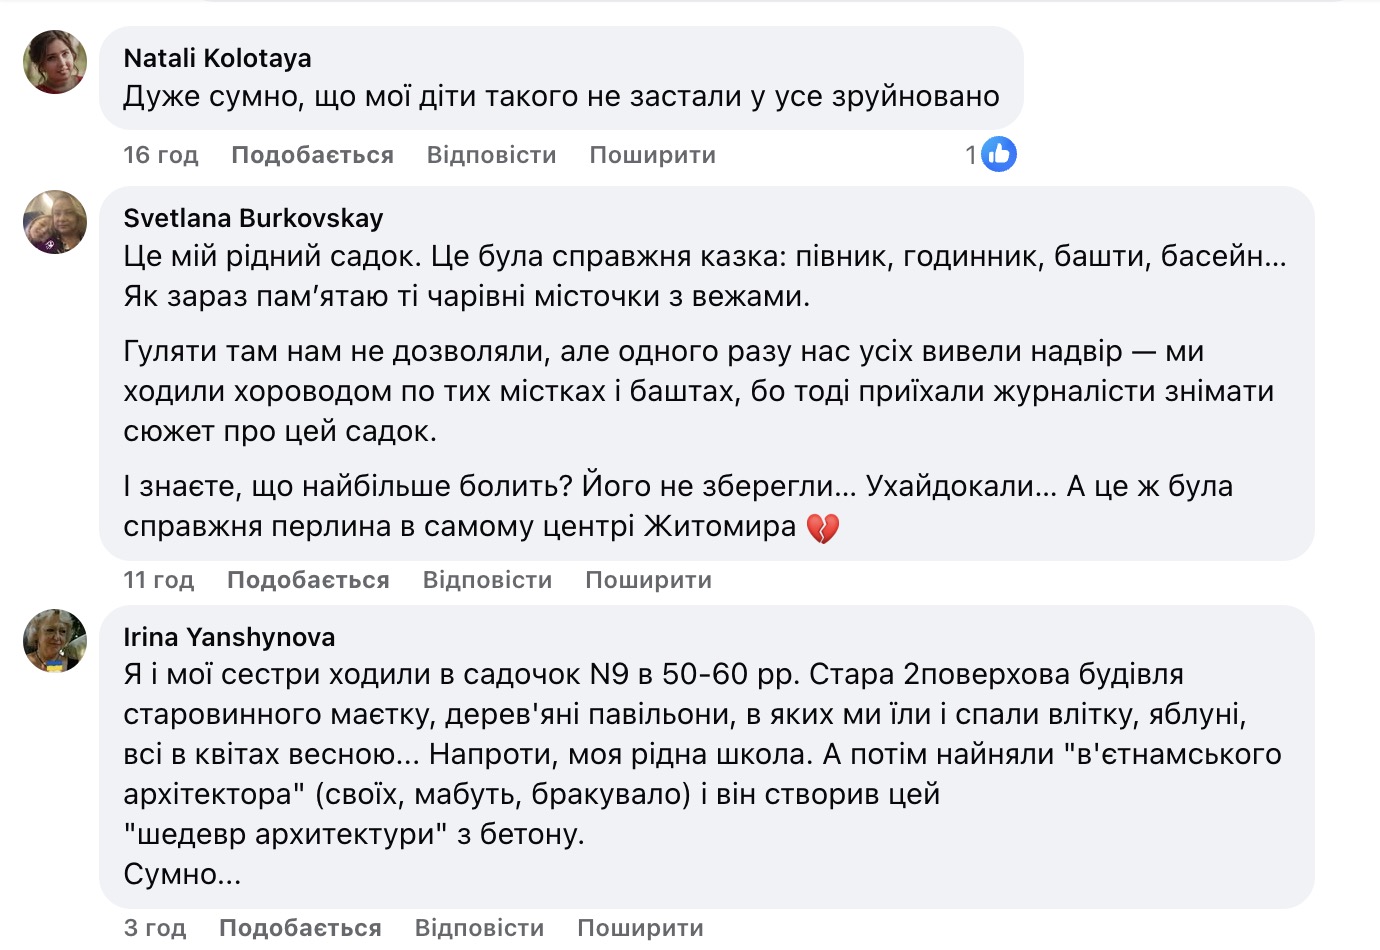1380x950 pixels.
Task: Like Natali Kolotaya's comment with Подобається
Action: [x=312, y=155]
